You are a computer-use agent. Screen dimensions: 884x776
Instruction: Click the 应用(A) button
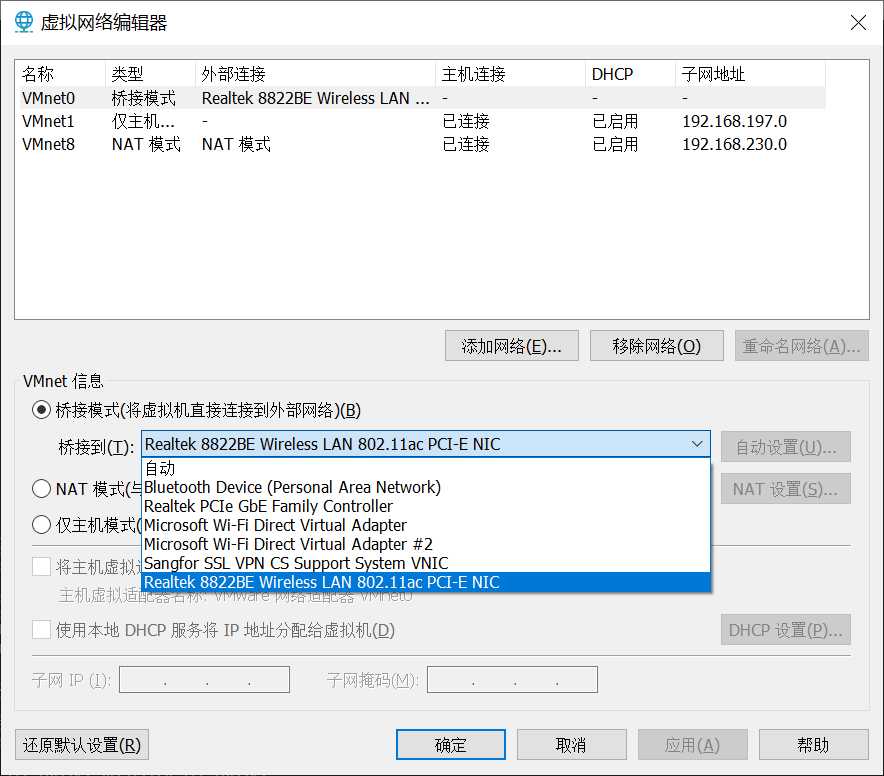692,745
